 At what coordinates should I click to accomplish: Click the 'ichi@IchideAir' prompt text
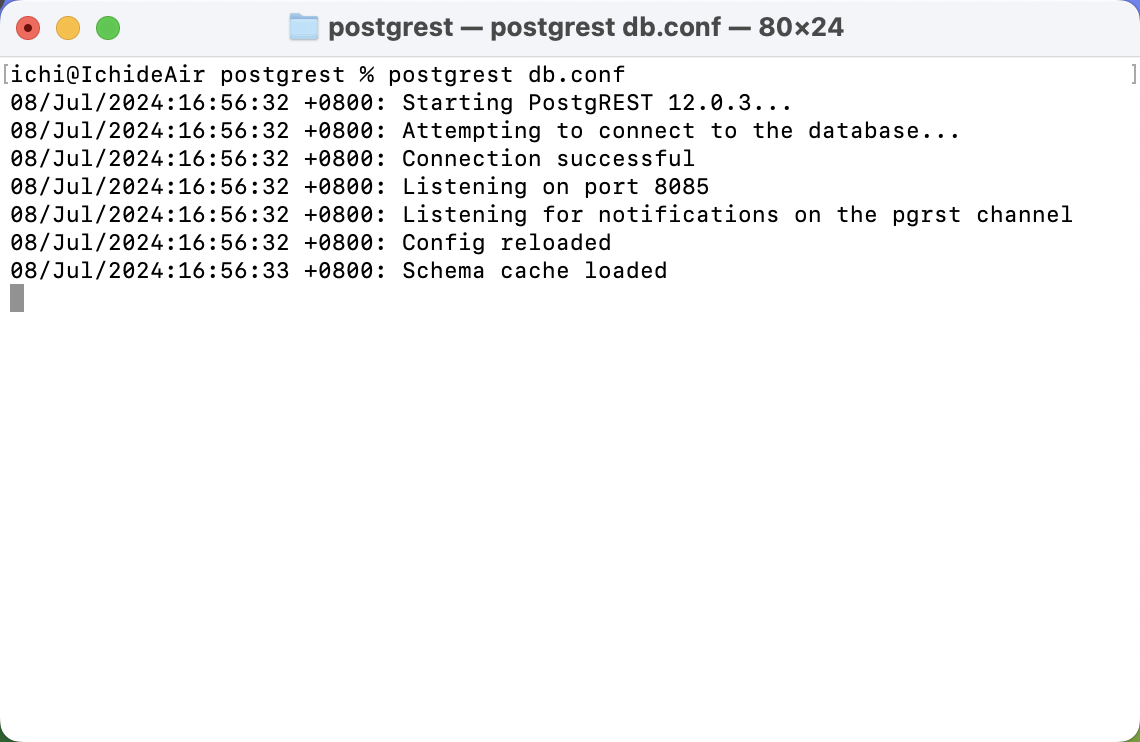(x=108, y=75)
